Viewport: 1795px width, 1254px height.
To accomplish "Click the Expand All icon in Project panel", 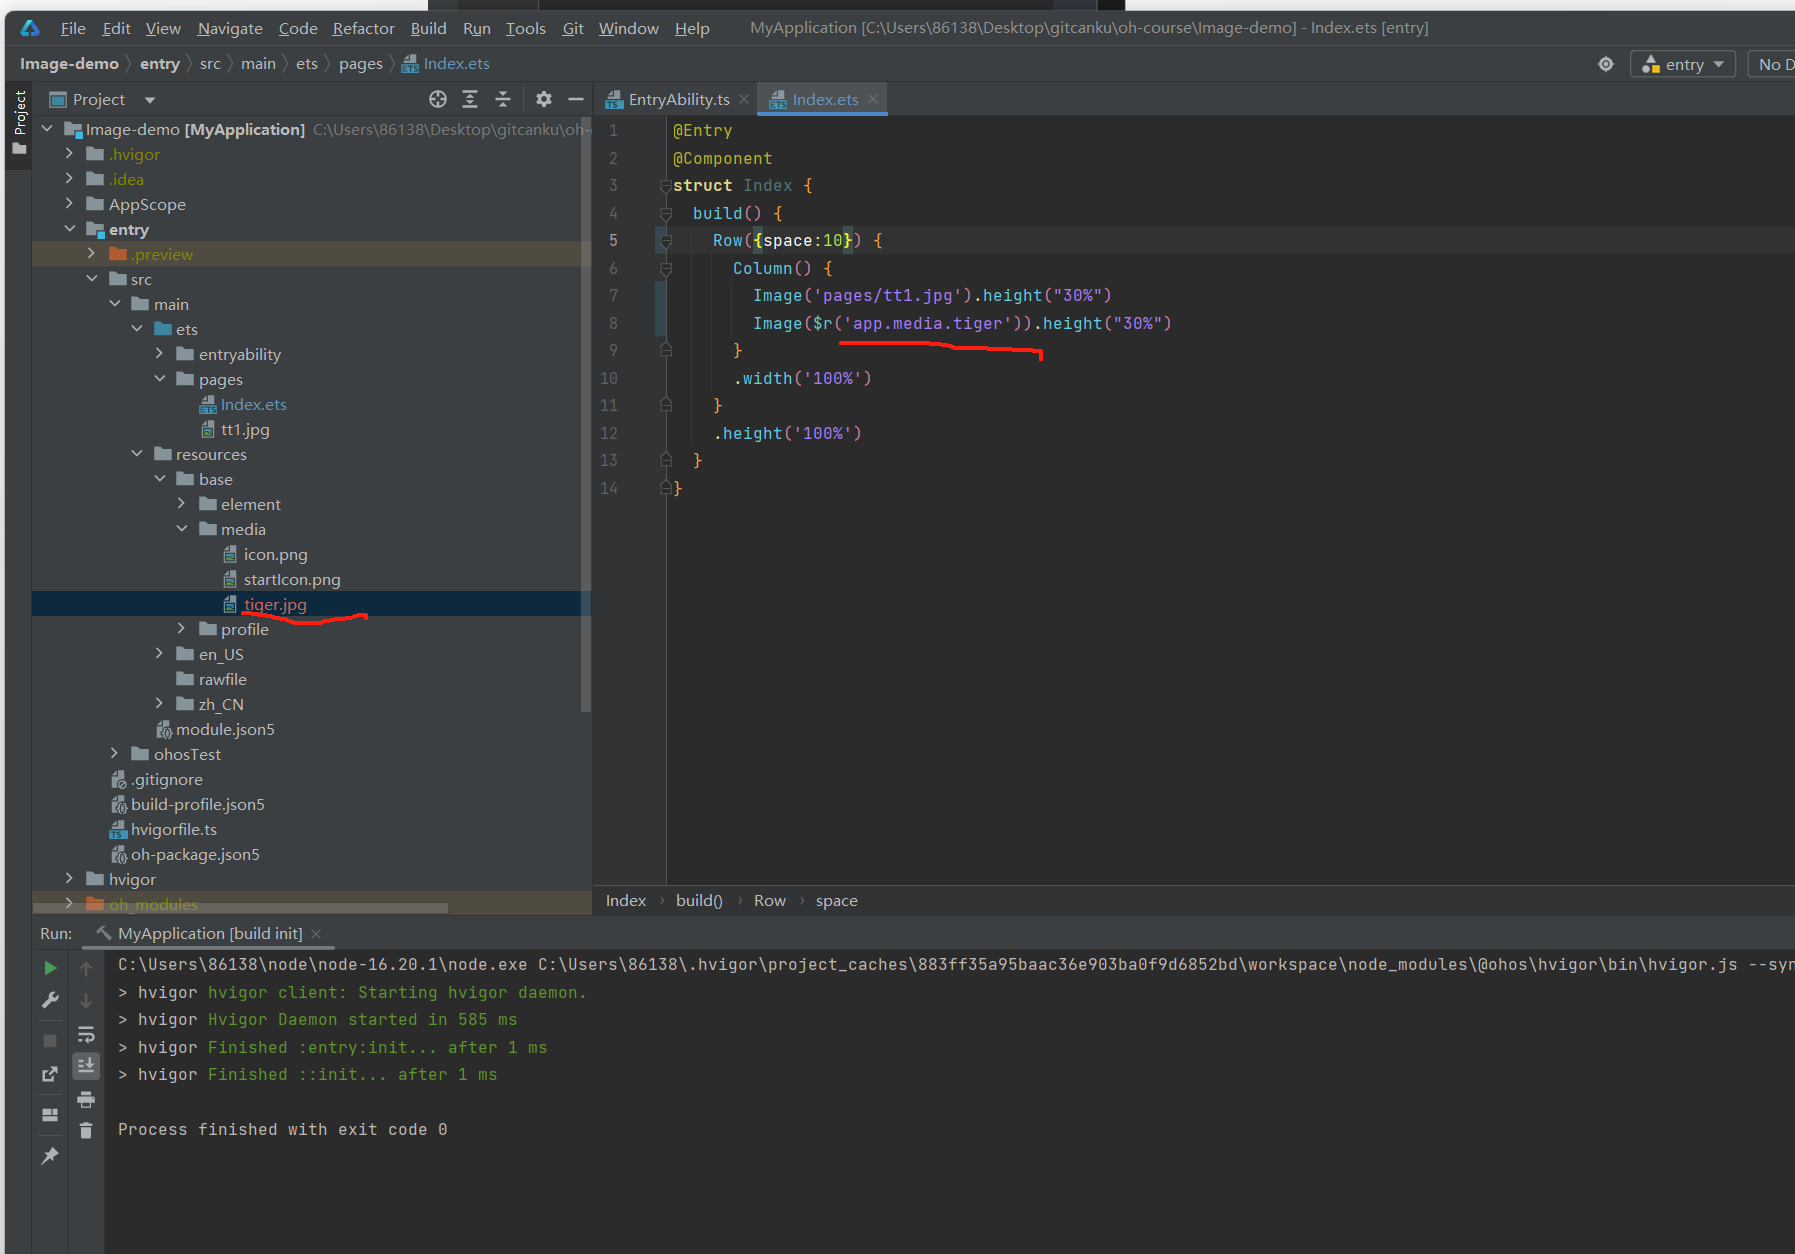I will click(470, 99).
